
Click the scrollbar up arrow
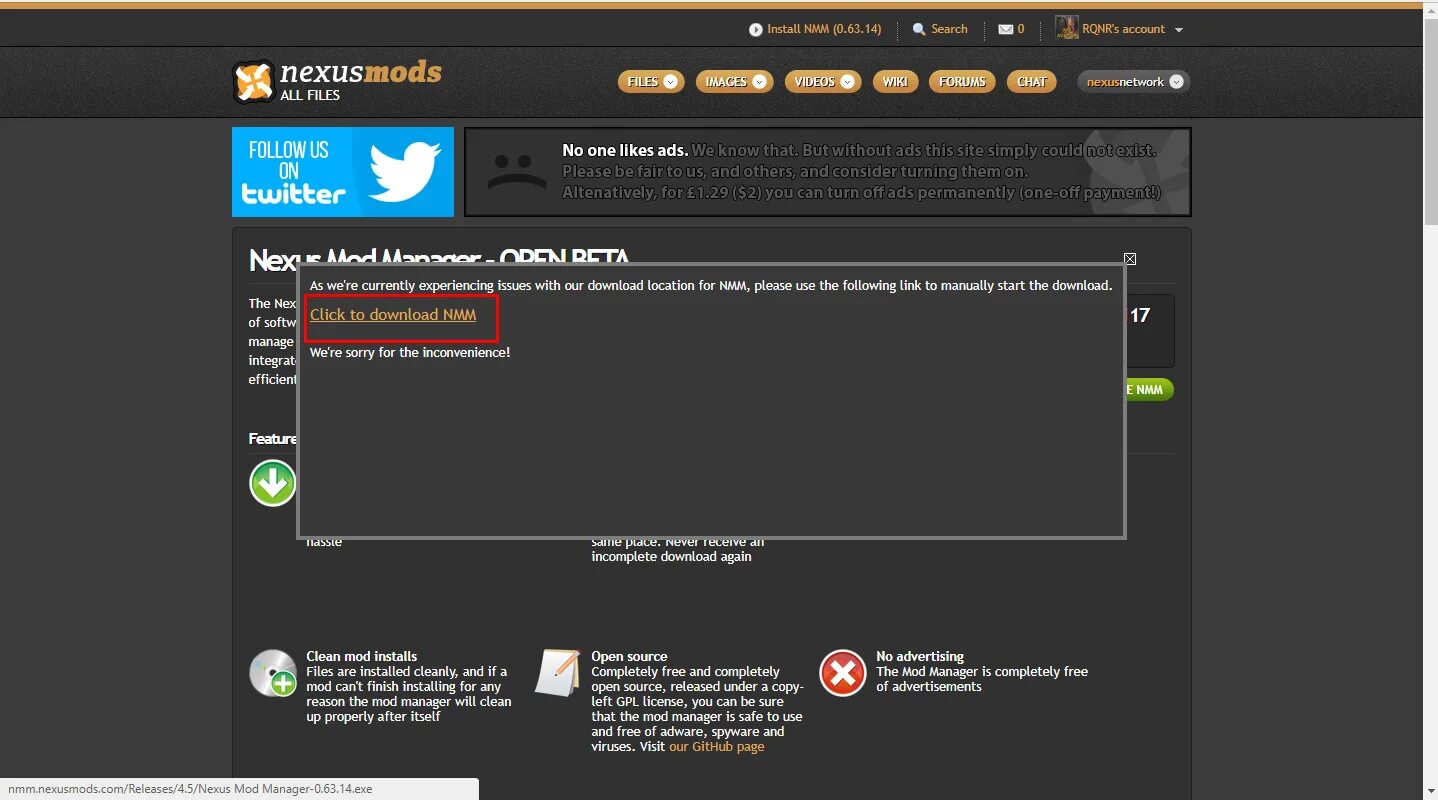[x=1430, y=9]
